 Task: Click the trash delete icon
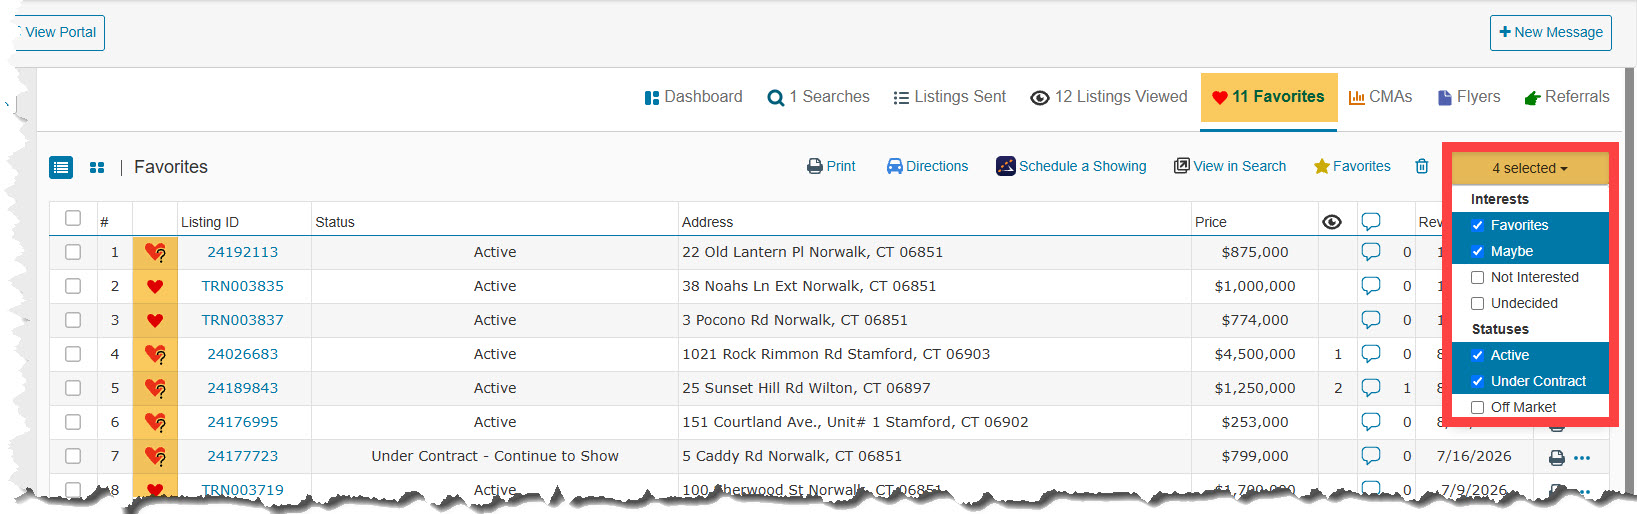click(x=1422, y=166)
